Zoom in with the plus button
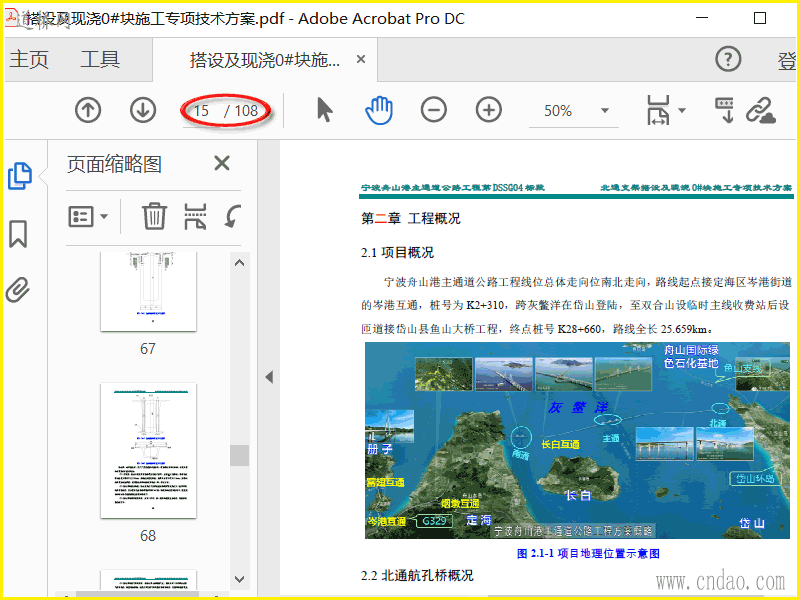Viewport: 800px width, 600px height. click(x=489, y=110)
